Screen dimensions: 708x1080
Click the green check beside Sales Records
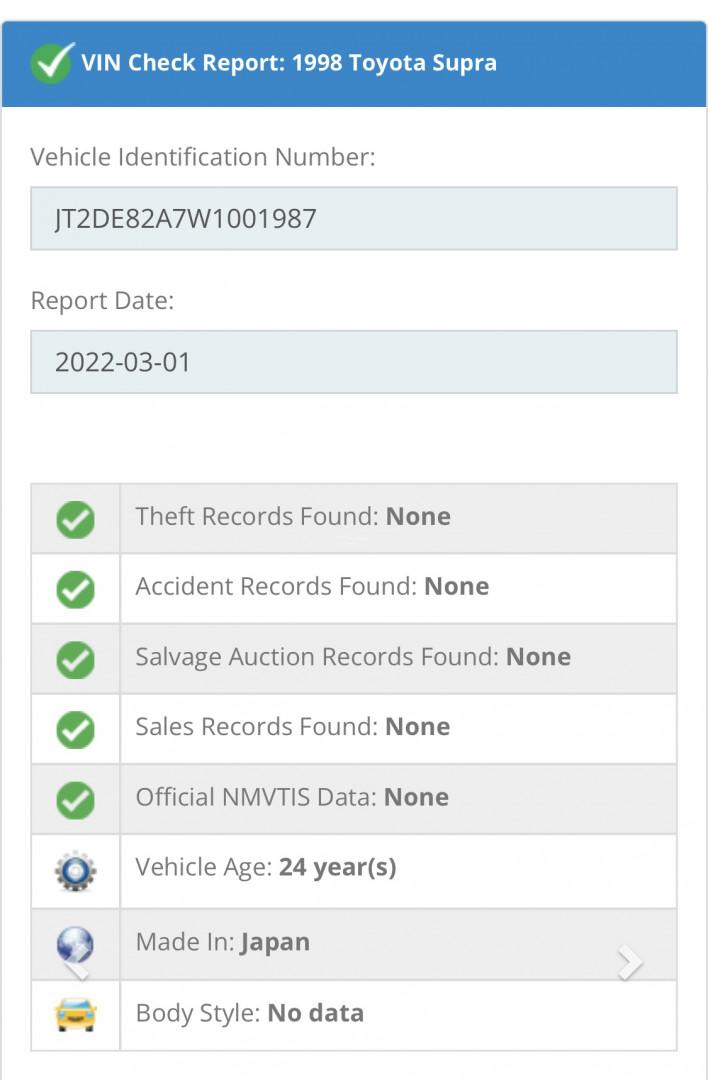(75, 729)
